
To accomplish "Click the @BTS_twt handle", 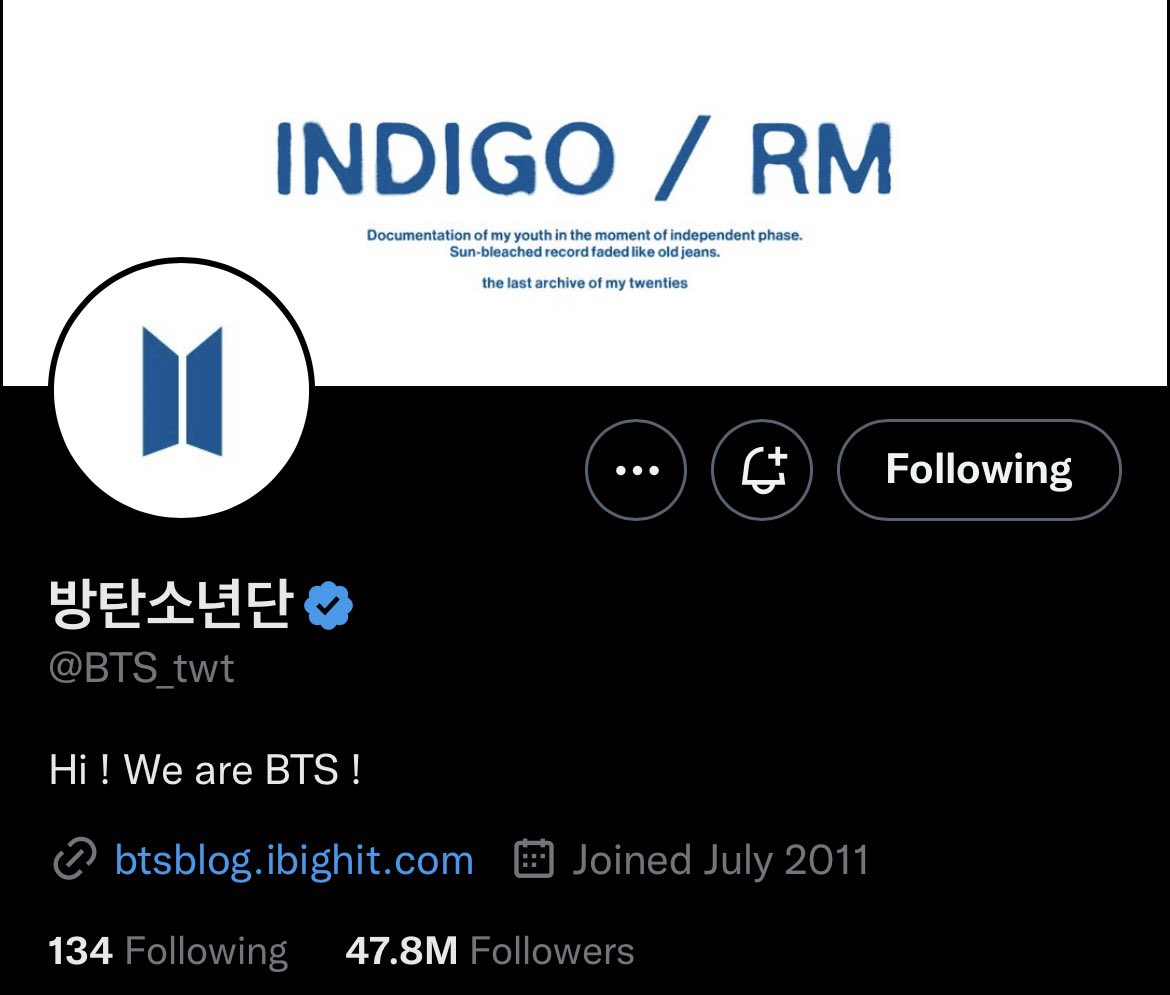I will coord(141,668).
